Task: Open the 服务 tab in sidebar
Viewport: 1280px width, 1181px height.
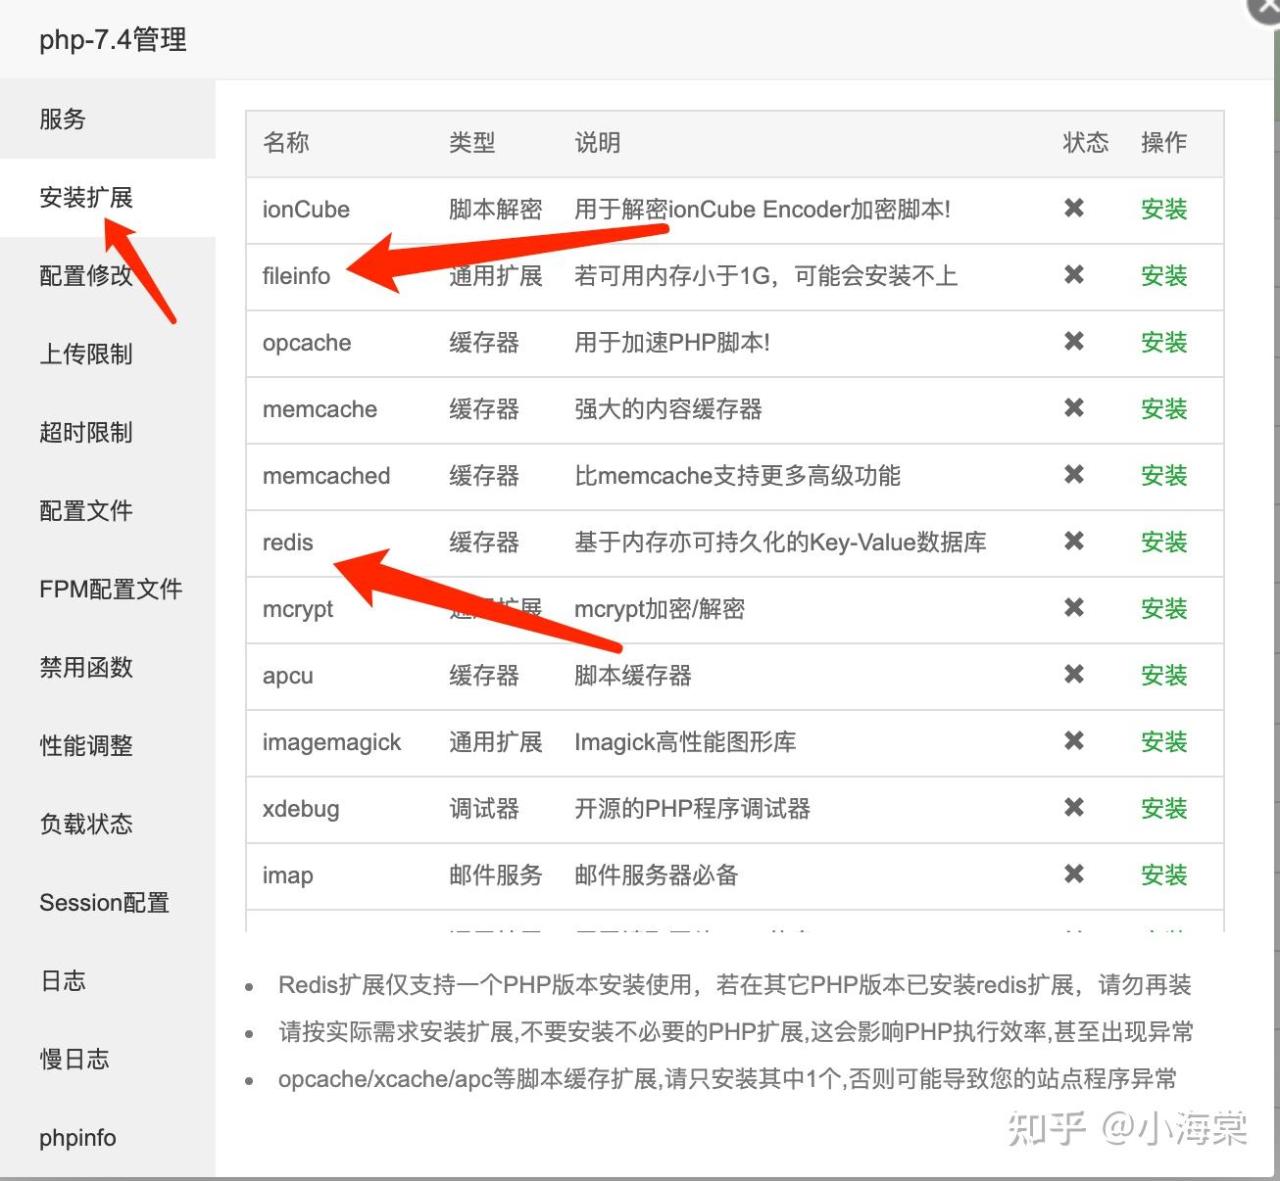Action: [63, 119]
